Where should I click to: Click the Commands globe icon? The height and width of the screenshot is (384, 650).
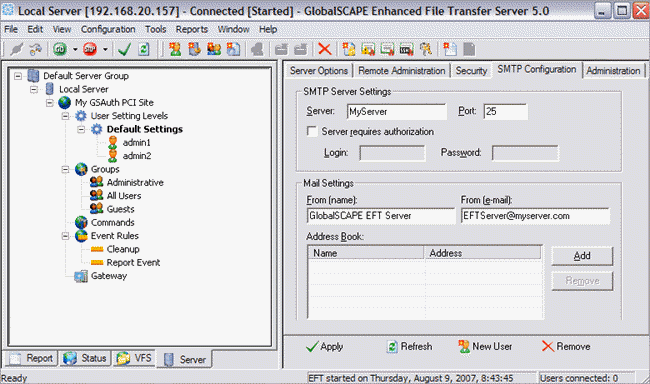[x=81, y=222]
